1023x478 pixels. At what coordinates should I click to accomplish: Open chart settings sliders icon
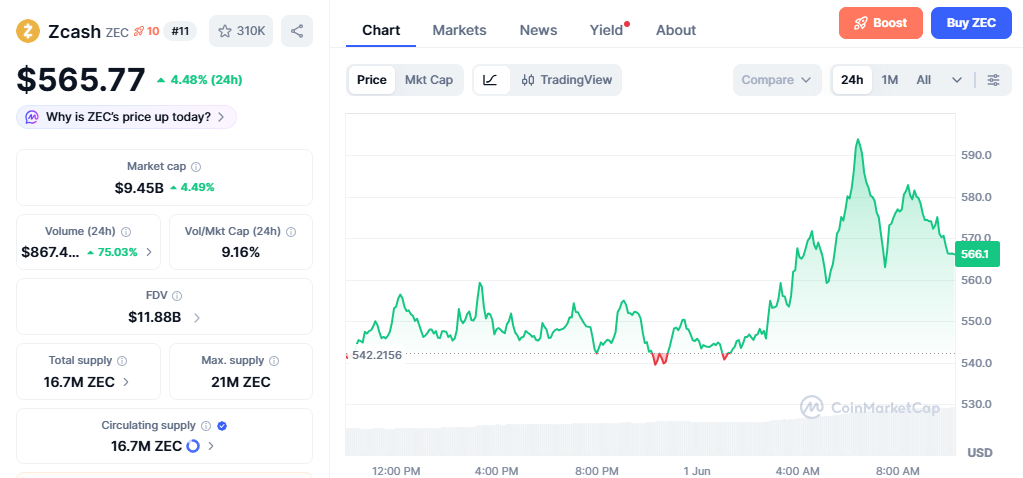(x=994, y=80)
